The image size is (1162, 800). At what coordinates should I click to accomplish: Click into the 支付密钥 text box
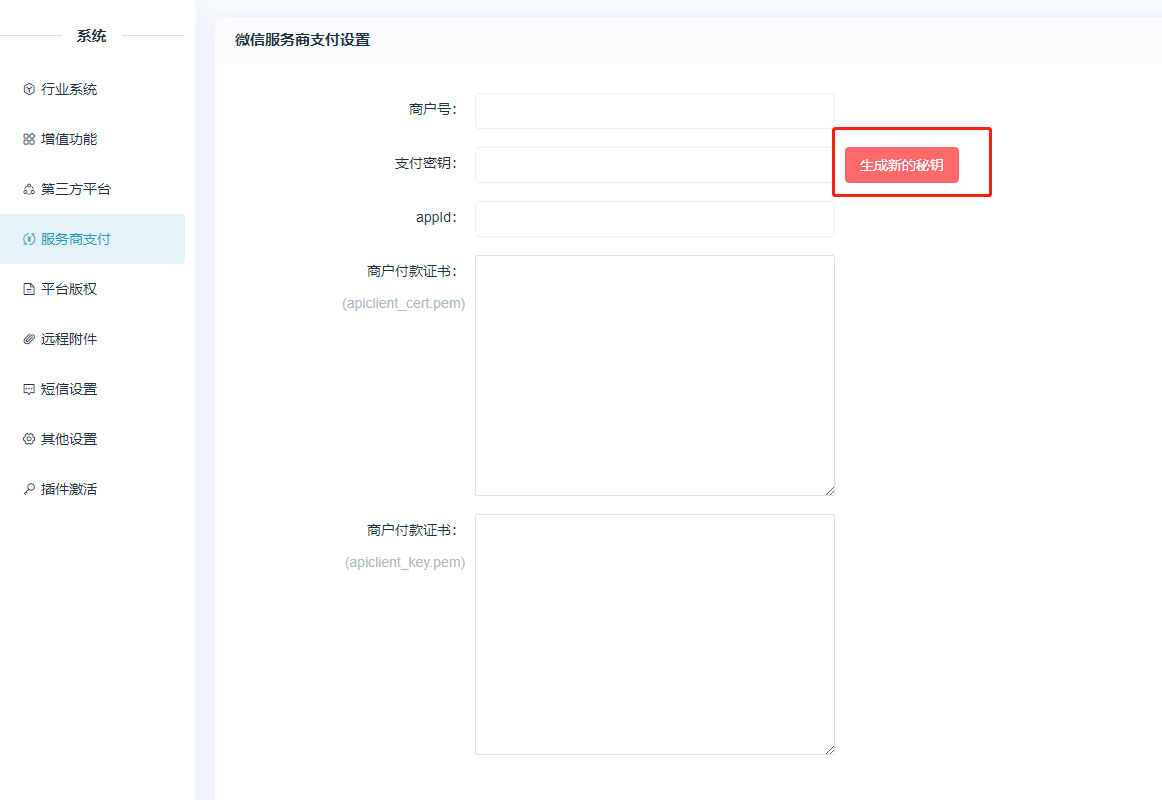click(654, 165)
